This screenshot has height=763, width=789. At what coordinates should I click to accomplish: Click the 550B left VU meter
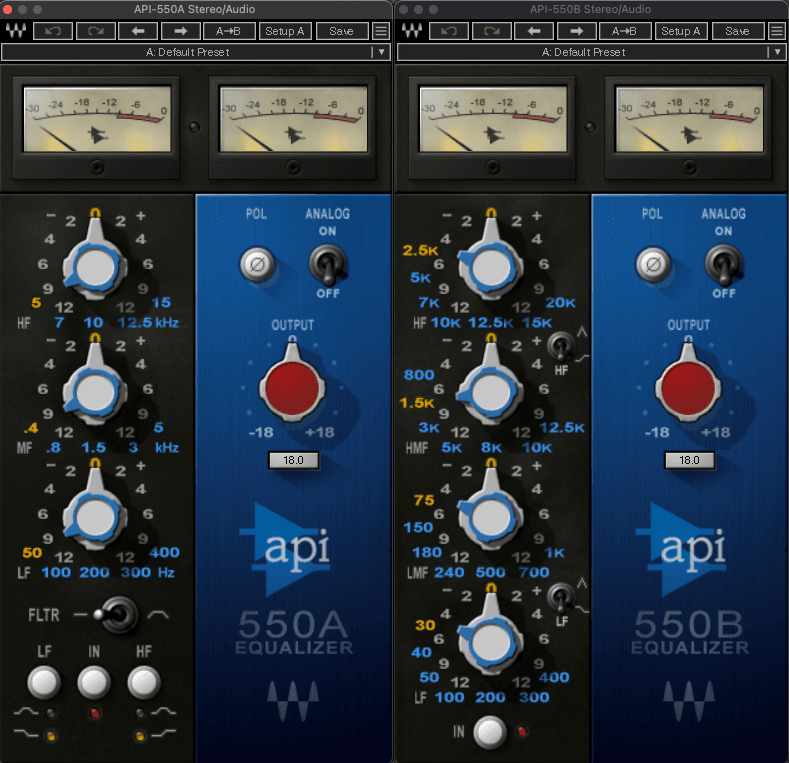[493, 119]
